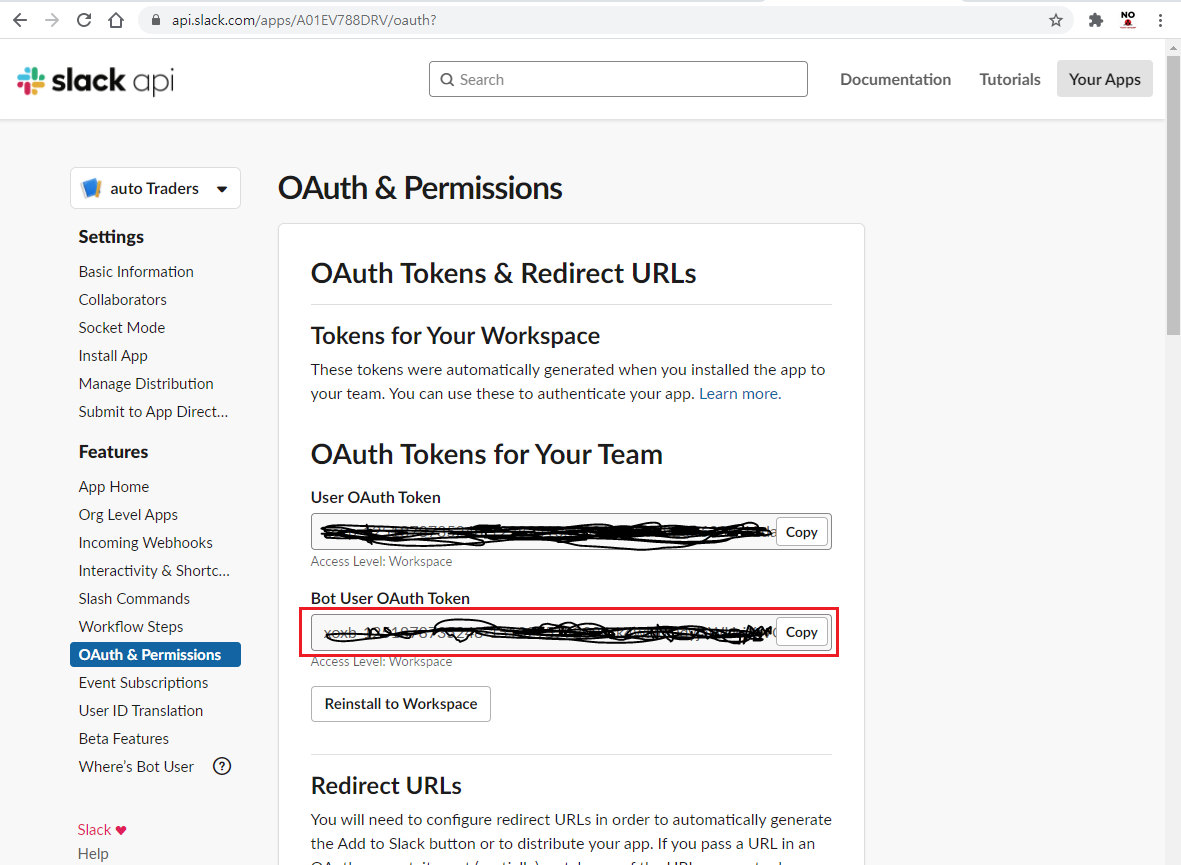The image size is (1181, 865).
Task: Open the Chrome three-dot menu
Action: (x=1161, y=20)
